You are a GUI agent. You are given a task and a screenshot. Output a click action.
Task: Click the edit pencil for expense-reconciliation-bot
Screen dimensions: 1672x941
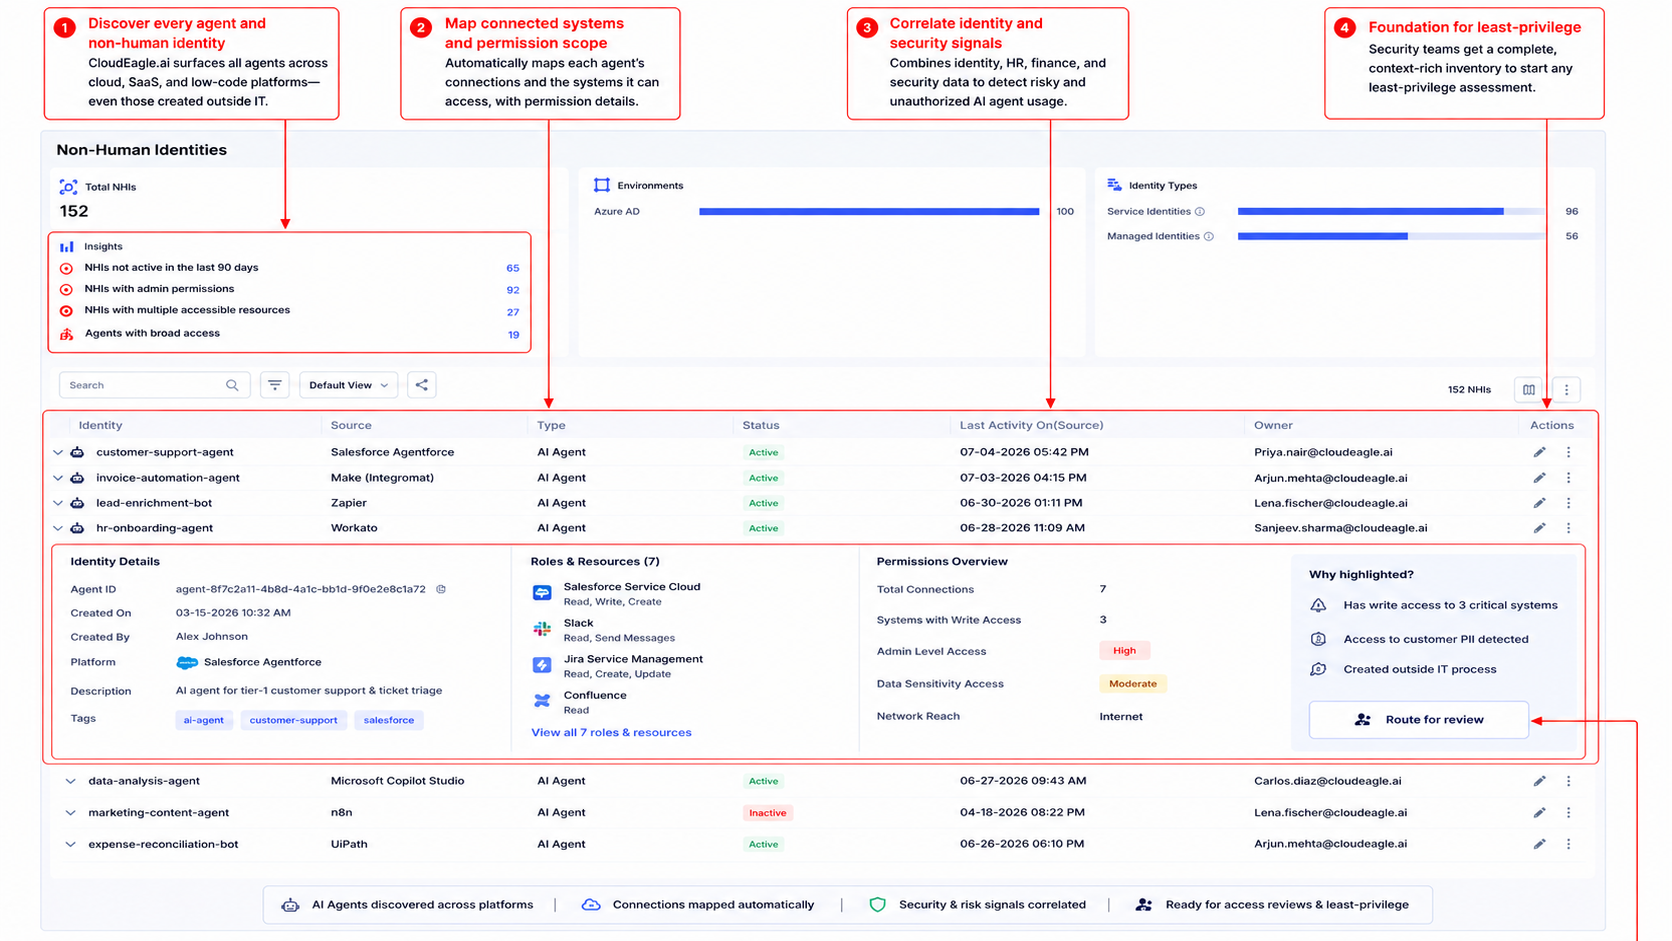1539,844
